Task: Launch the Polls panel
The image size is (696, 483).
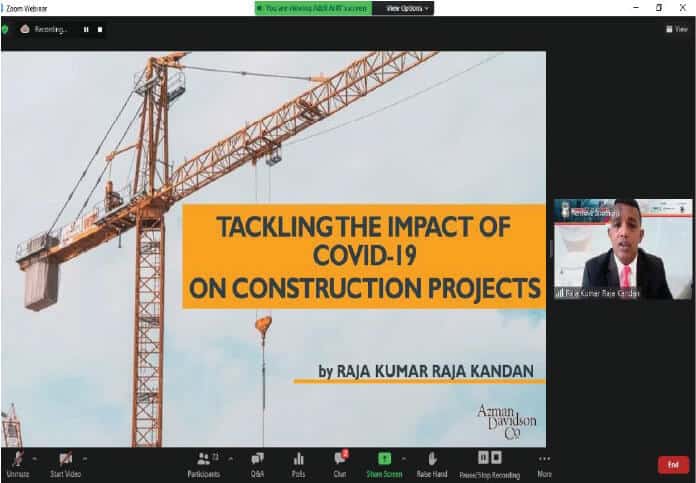Action: coord(298,465)
